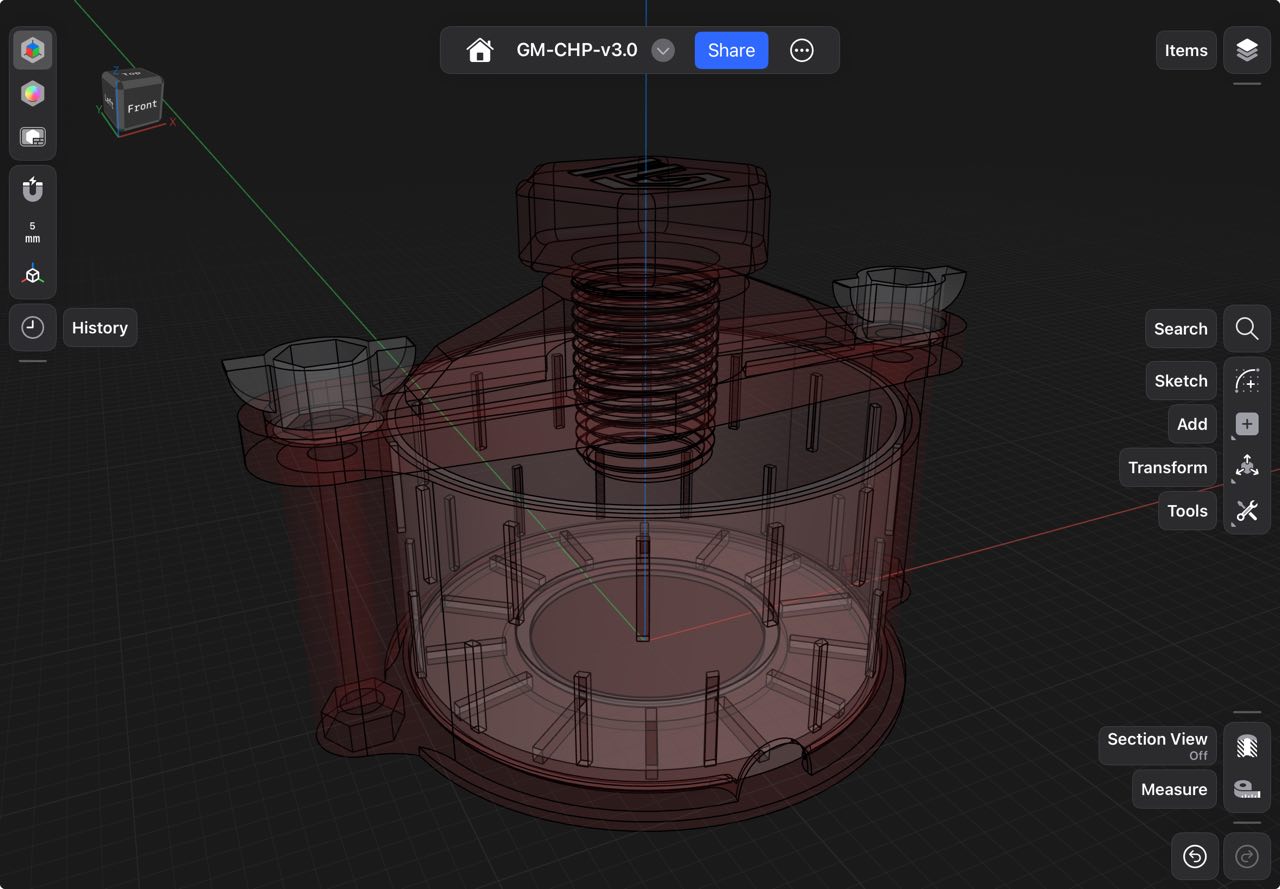Open the ellipsis more options menu
The image size is (1280, 889).
point(802,50)
